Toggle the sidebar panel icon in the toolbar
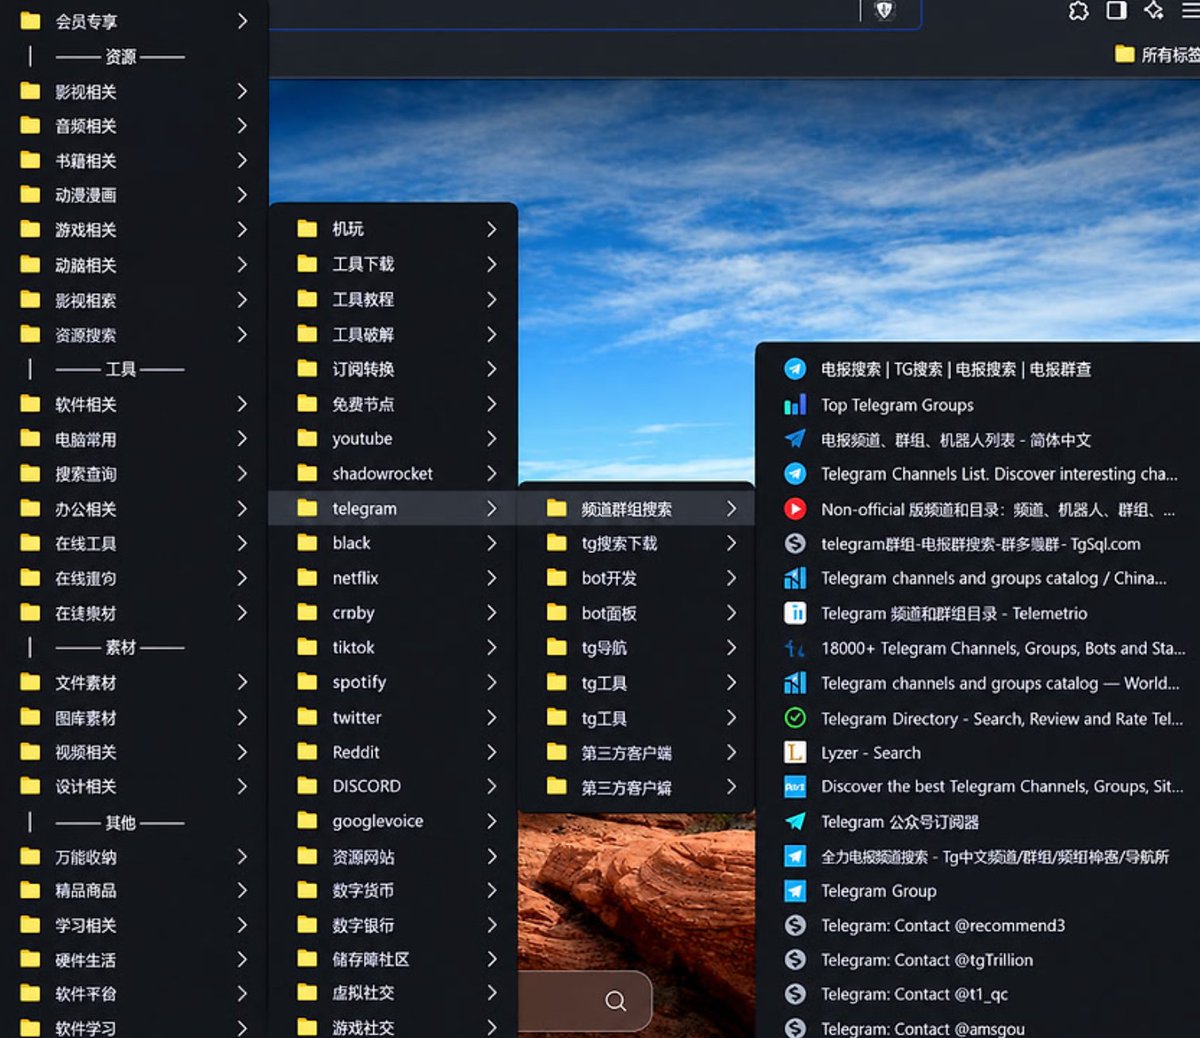 click(x=1116, y=10)
